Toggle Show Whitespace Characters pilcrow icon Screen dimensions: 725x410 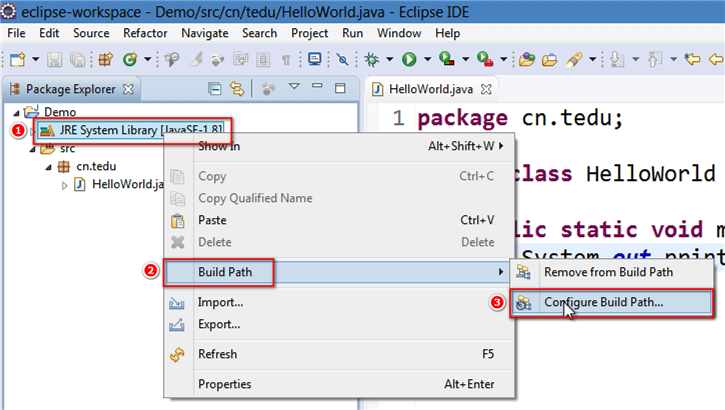pyautogui.click(x=286, y=59)
